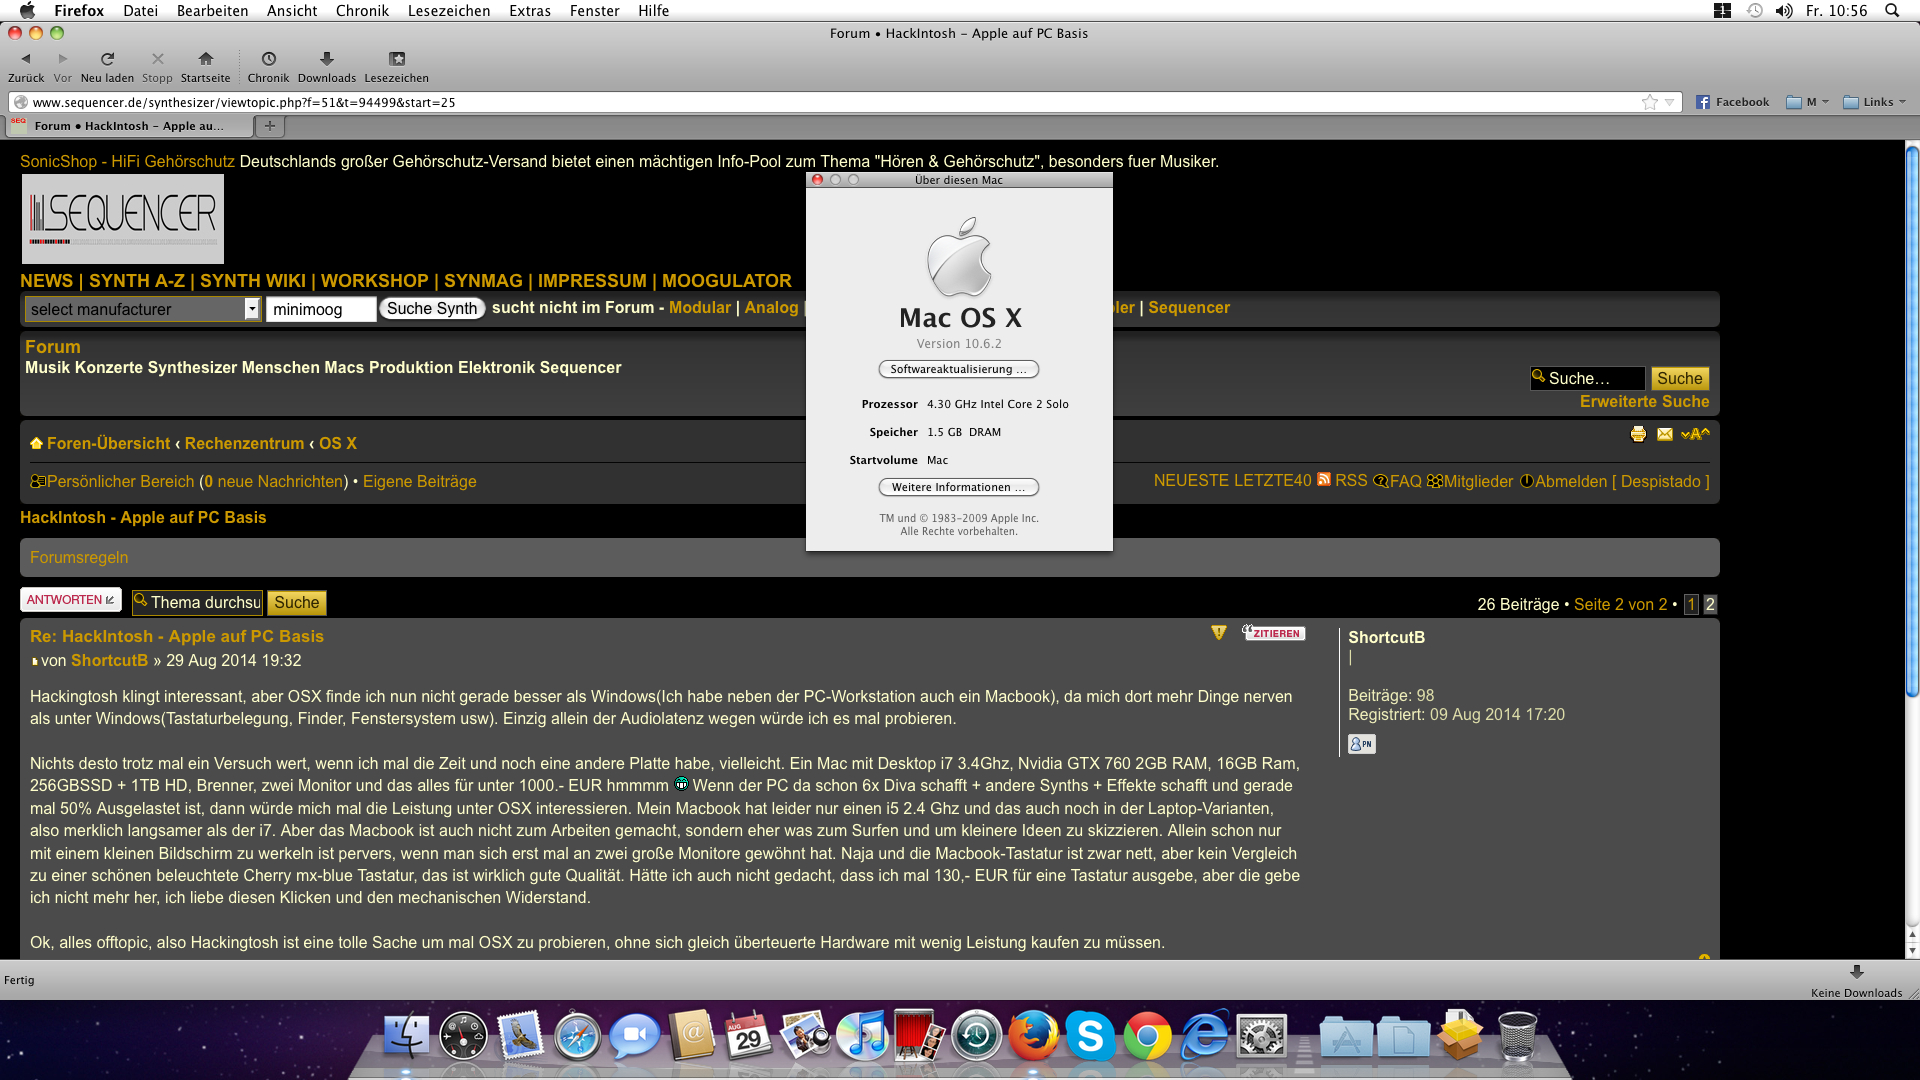Open the Erweiterte Suche link

[1644, 402]
